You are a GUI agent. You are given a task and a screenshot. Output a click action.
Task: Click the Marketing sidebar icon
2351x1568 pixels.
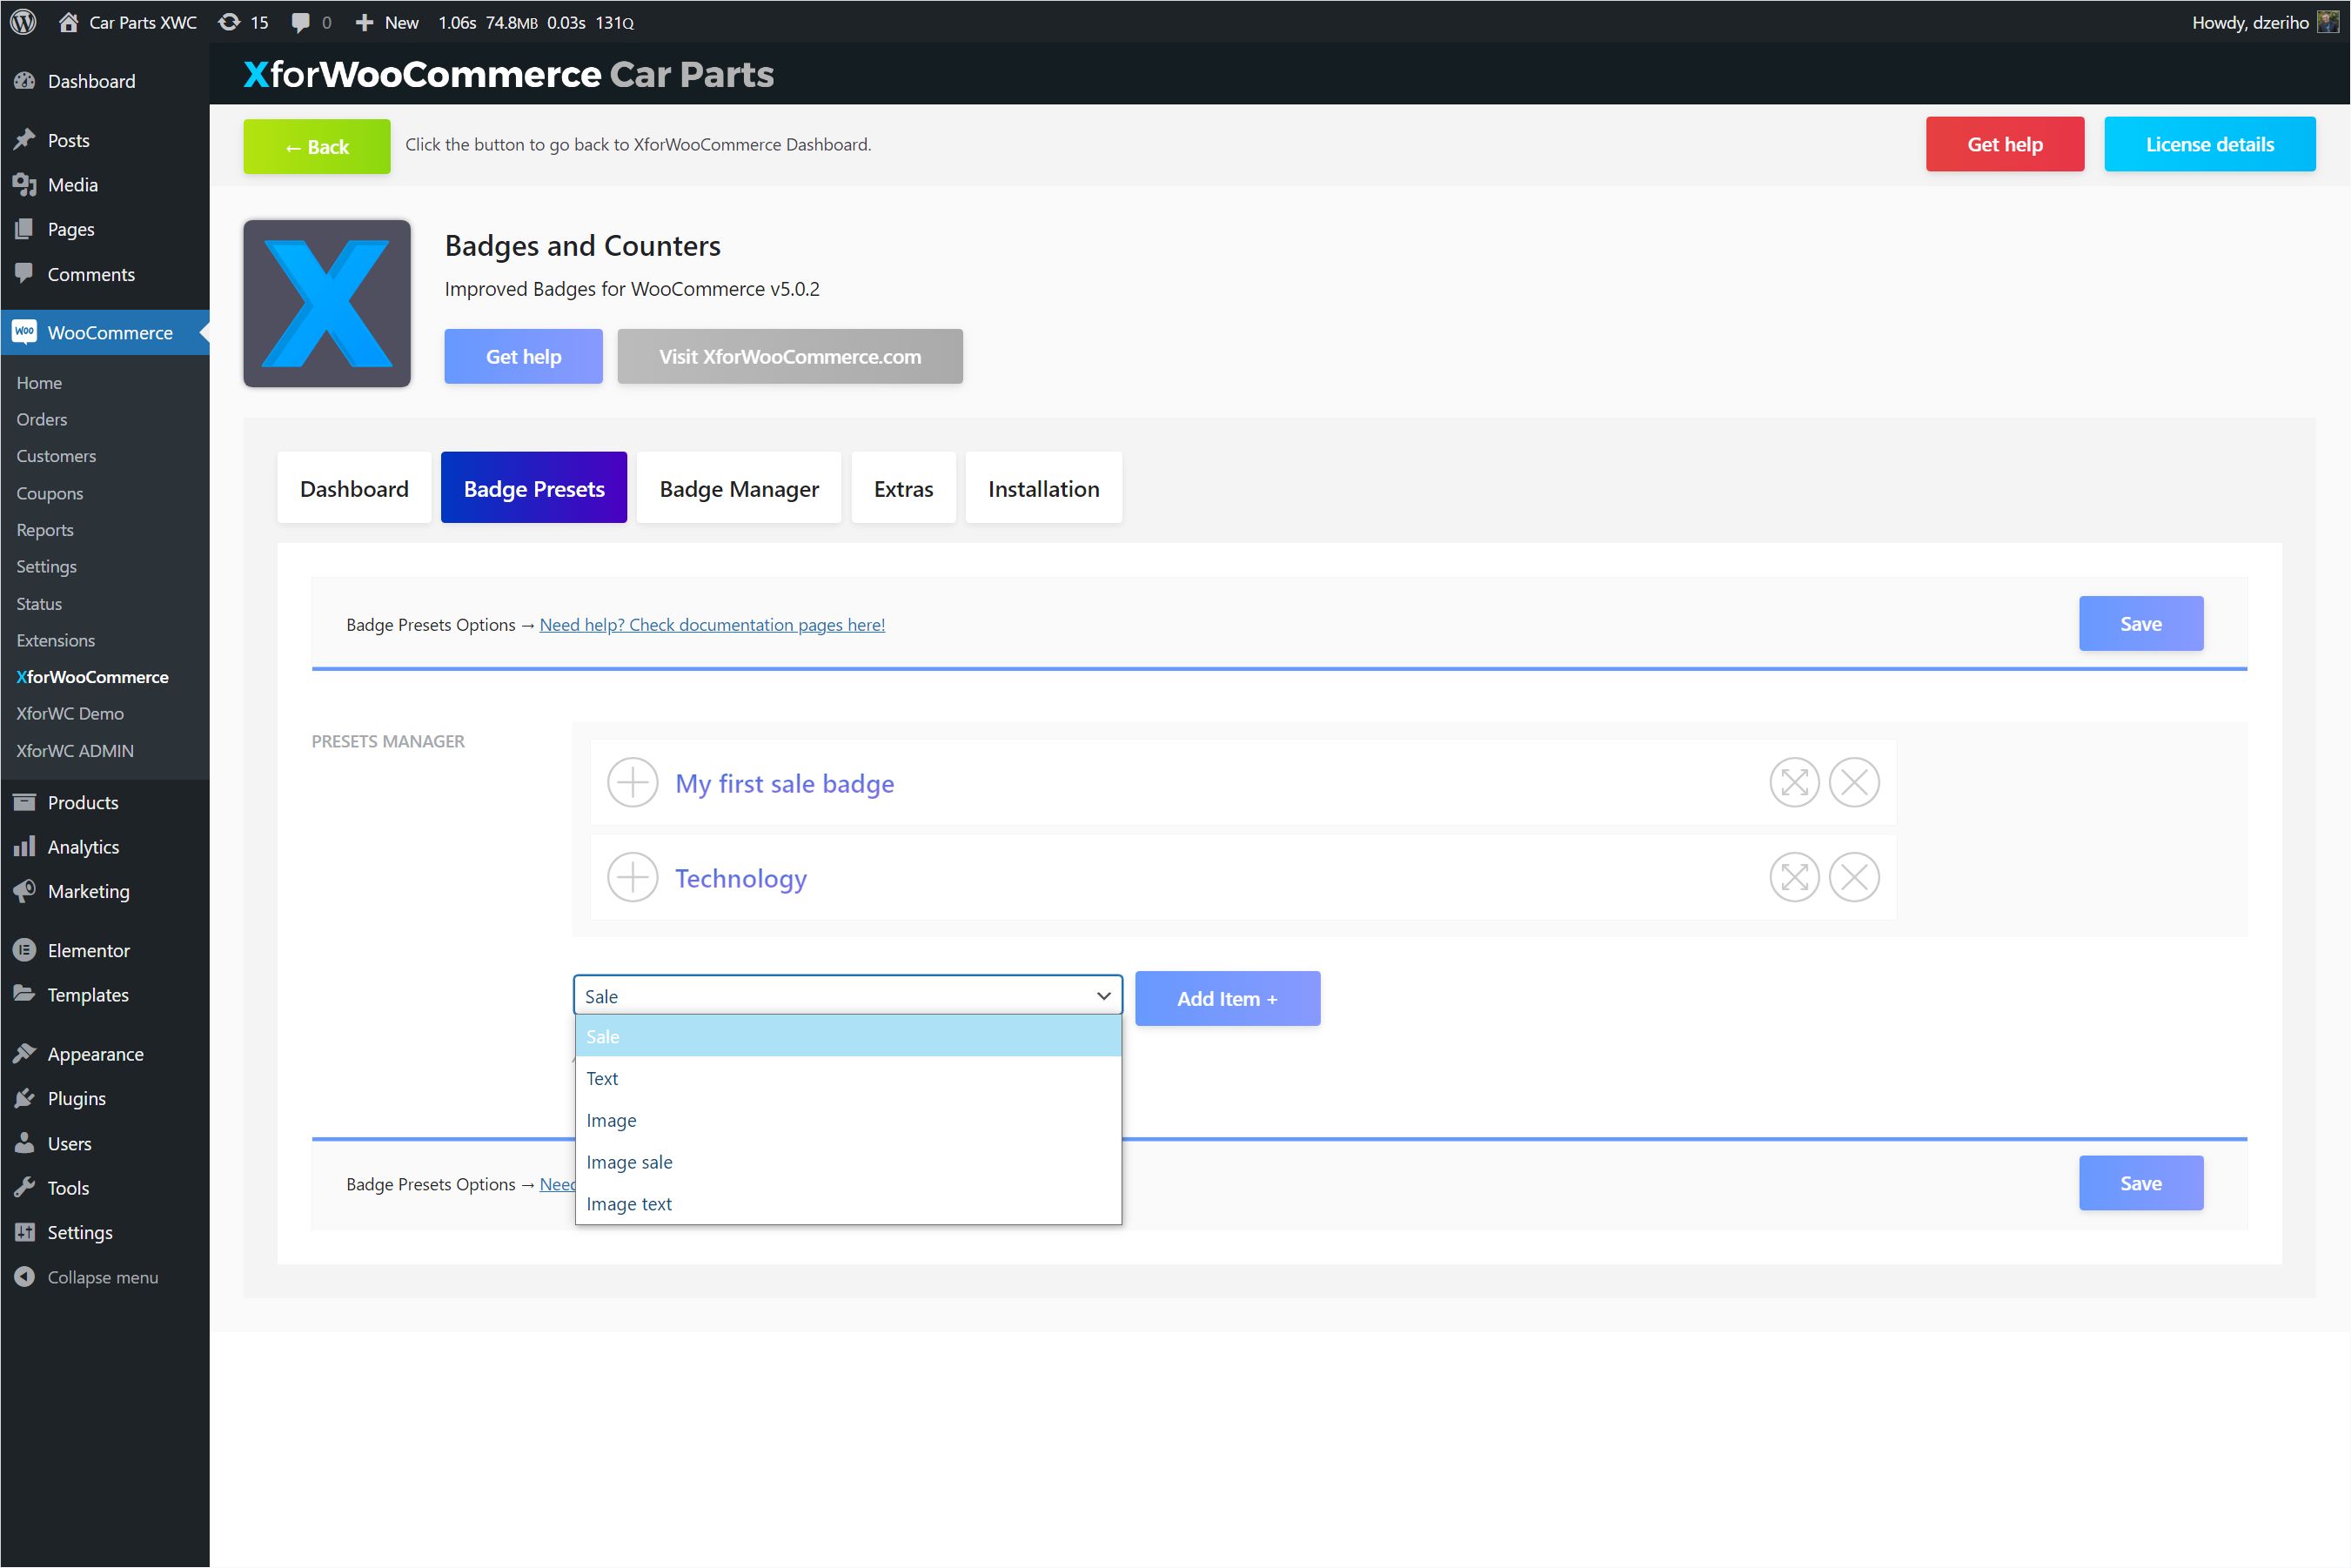26,891
